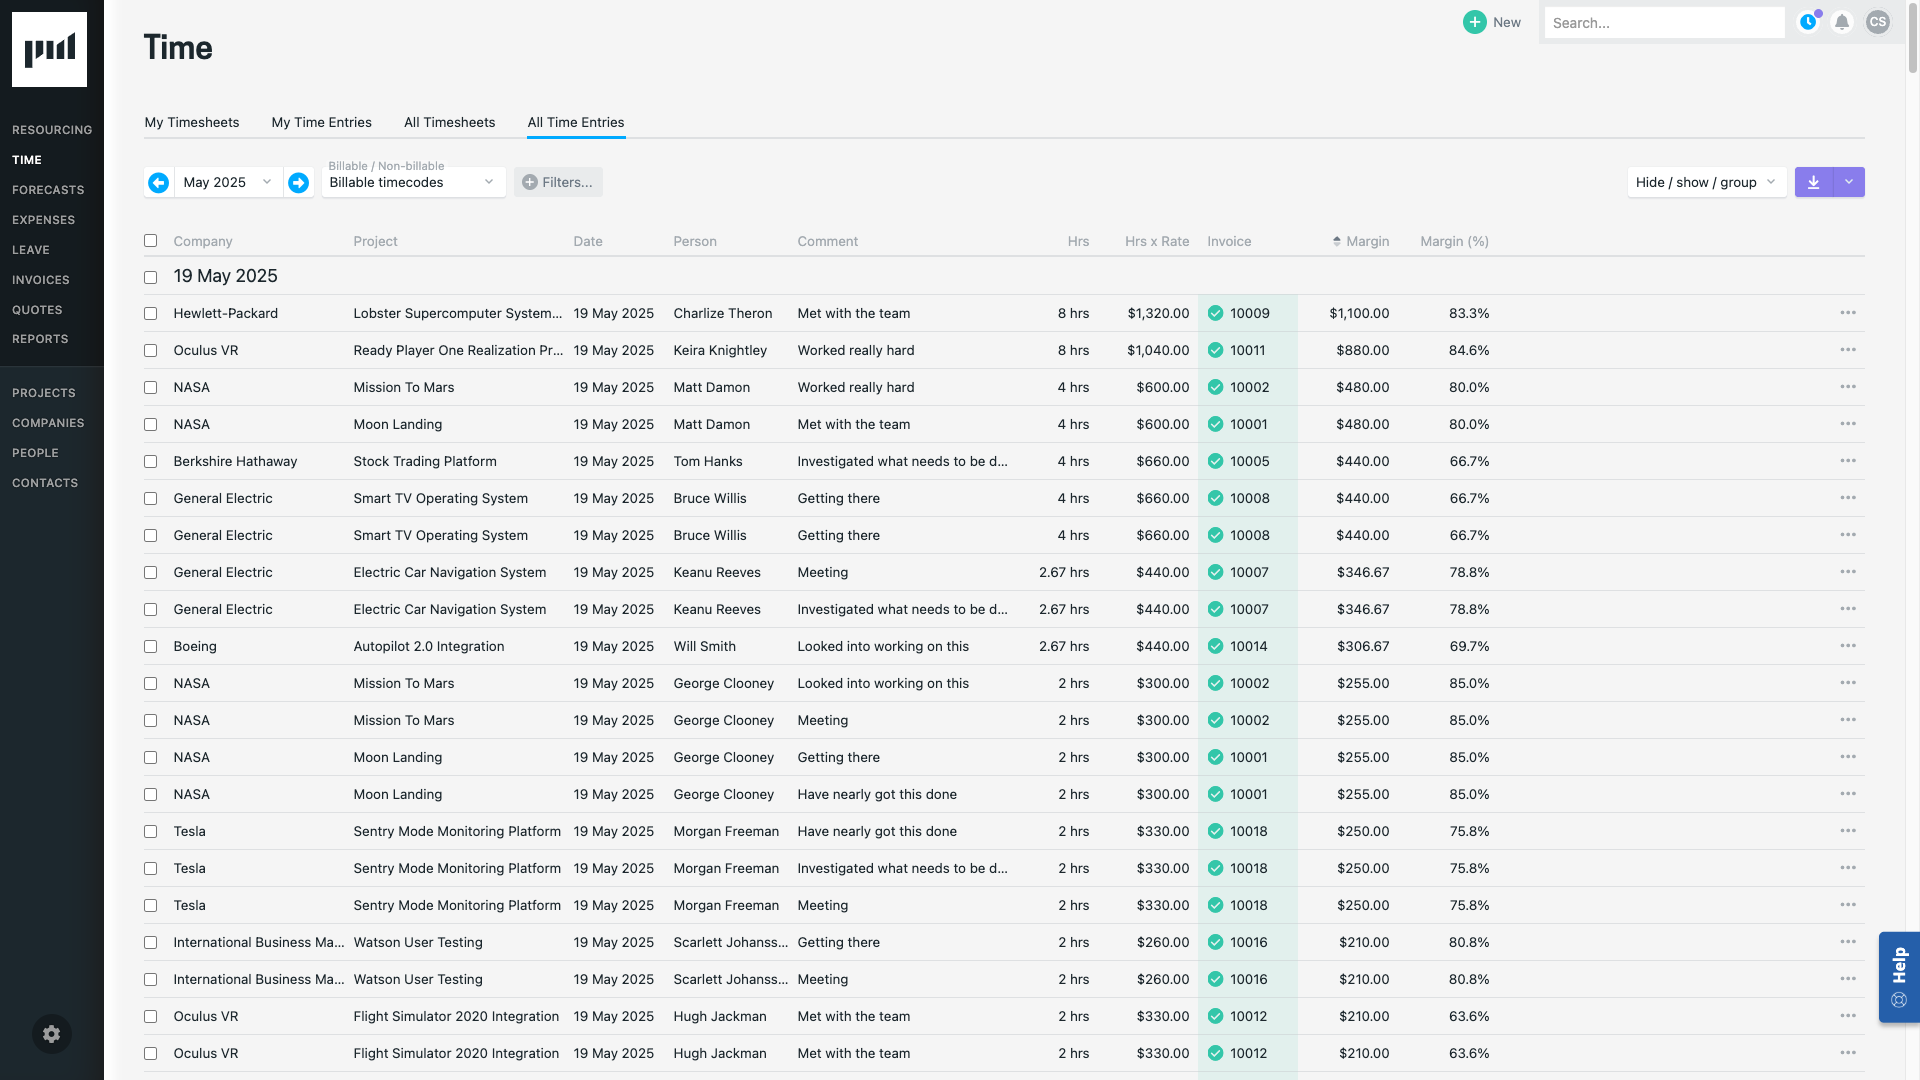
Task: Click the Margin column sort arrow
Action: point(1336,241)
